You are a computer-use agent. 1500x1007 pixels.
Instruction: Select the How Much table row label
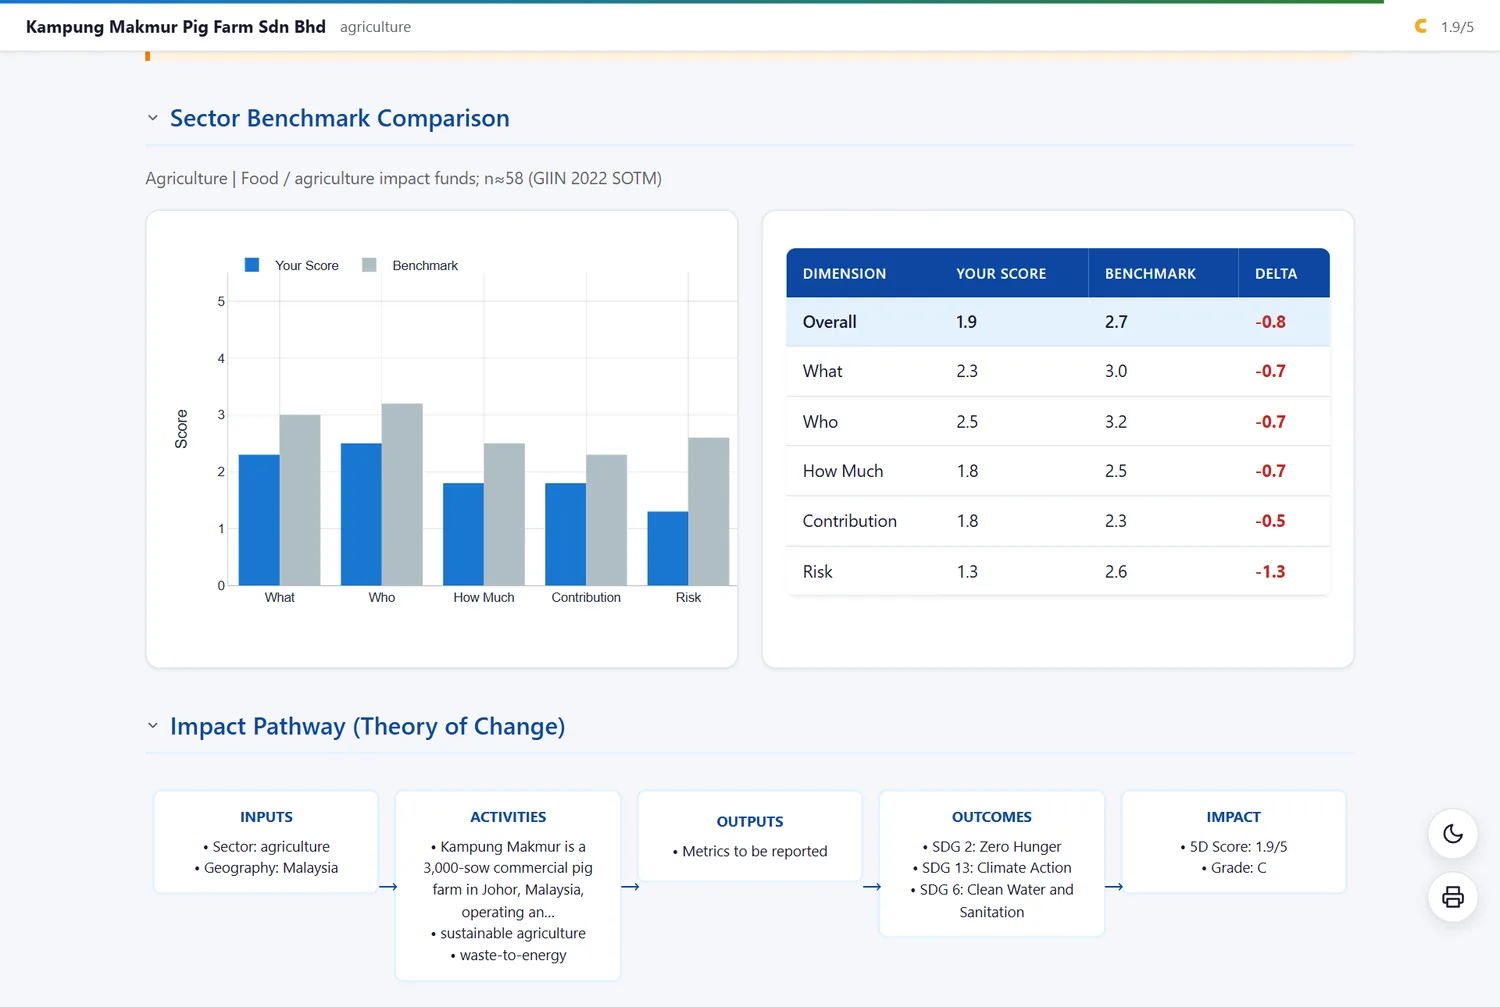[843, 471]
